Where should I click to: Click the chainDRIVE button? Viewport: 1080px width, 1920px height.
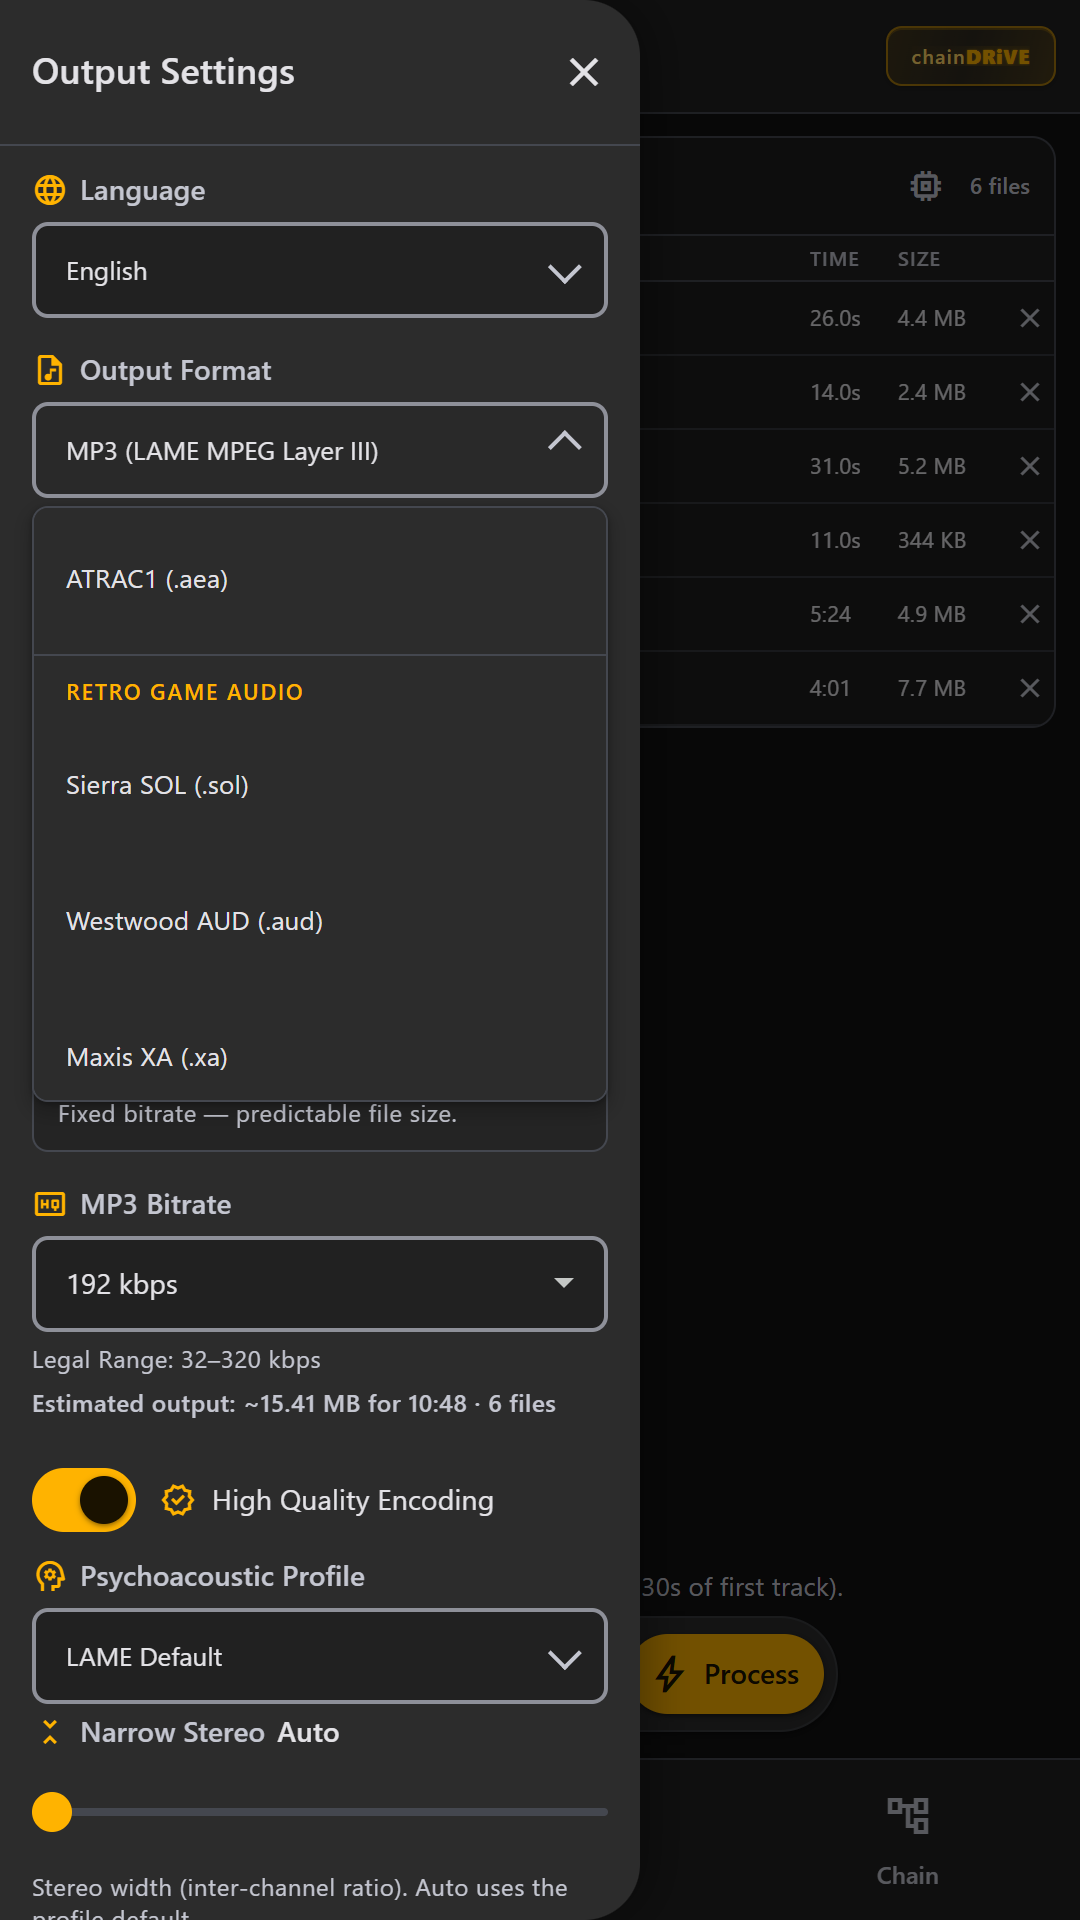(970, 56)
